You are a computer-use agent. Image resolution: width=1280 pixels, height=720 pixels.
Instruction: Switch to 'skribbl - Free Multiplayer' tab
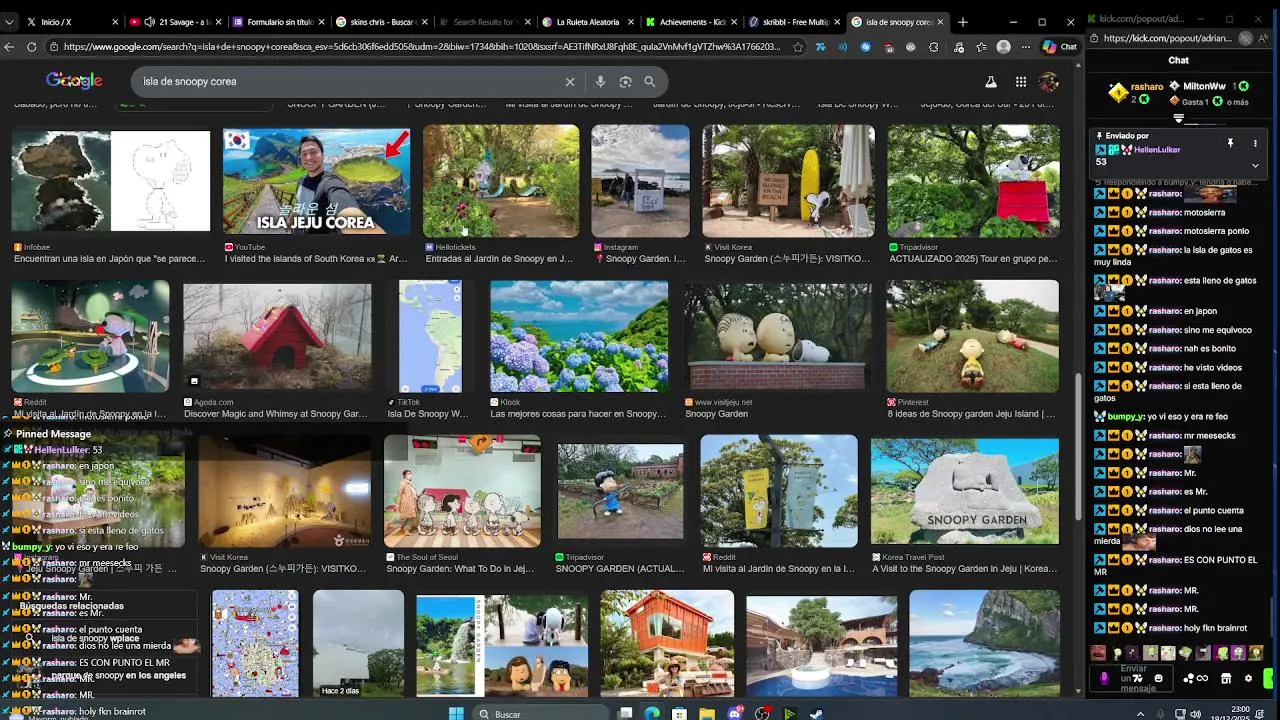click(x=793, y=22)
